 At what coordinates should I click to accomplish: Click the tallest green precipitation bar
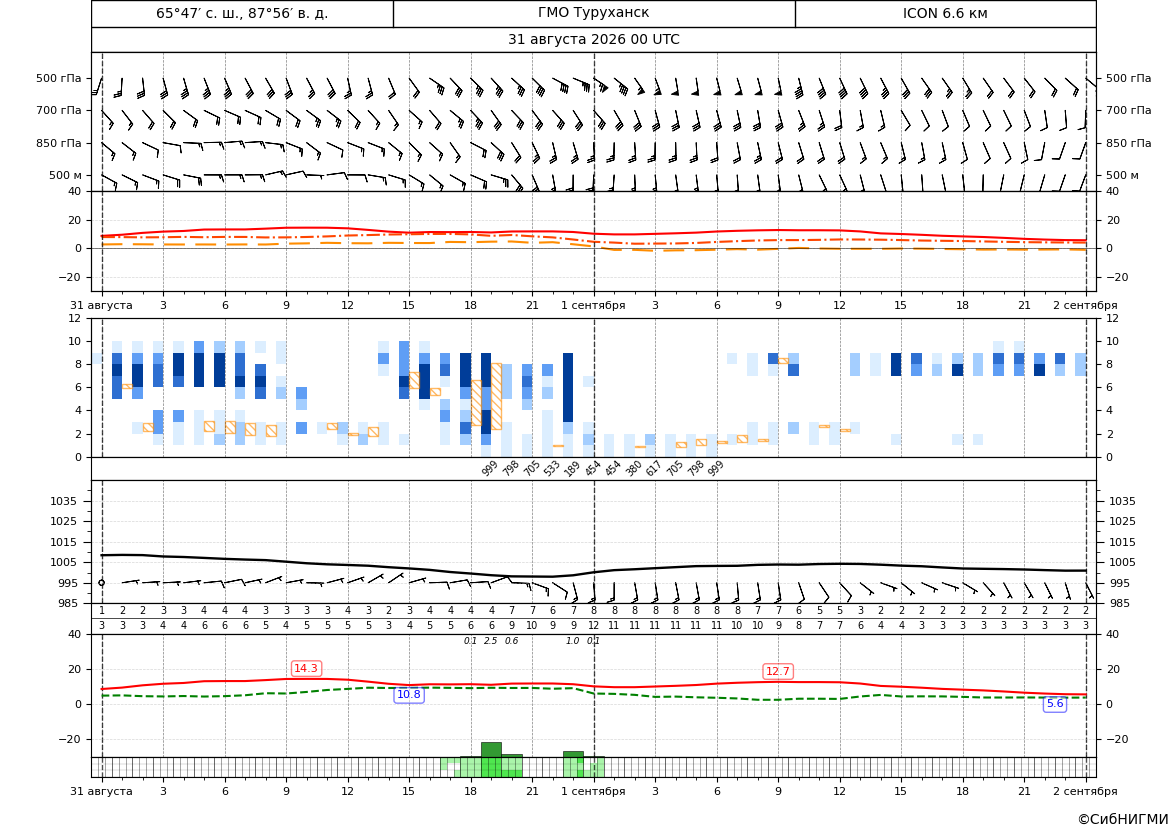click(491, 749)
